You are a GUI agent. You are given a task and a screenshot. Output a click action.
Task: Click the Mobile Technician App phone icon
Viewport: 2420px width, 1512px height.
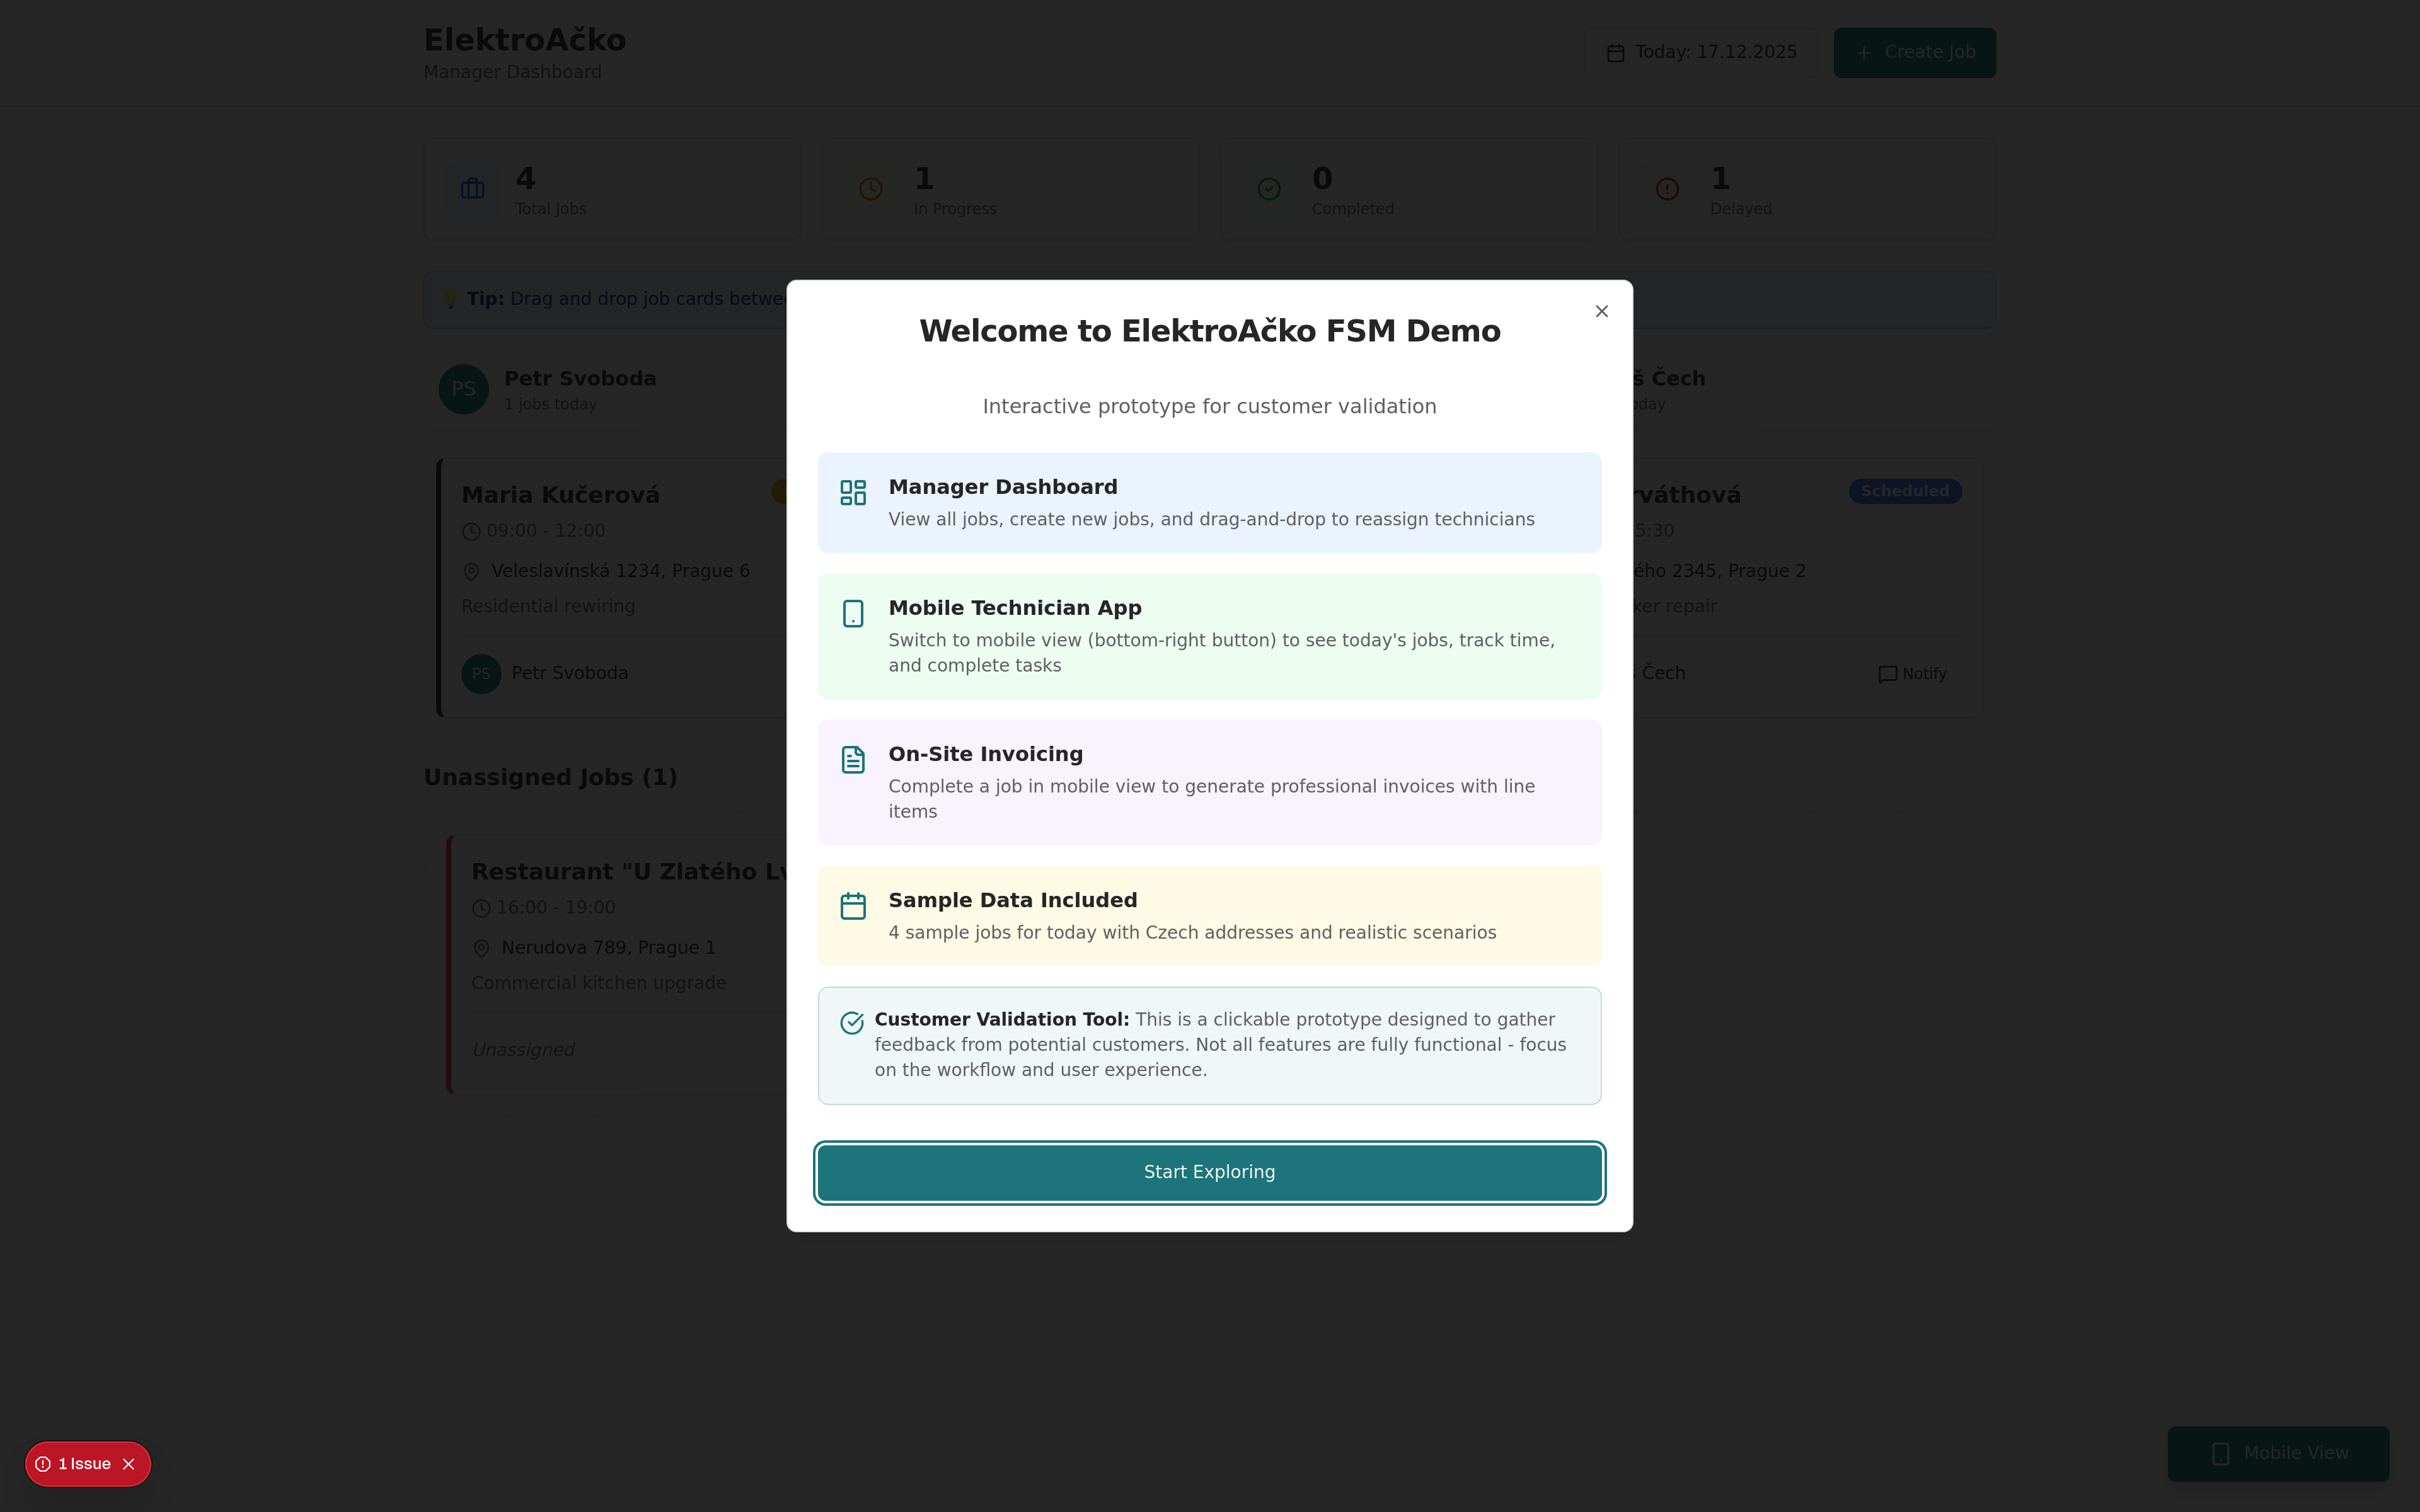click(x=852, y=613)
